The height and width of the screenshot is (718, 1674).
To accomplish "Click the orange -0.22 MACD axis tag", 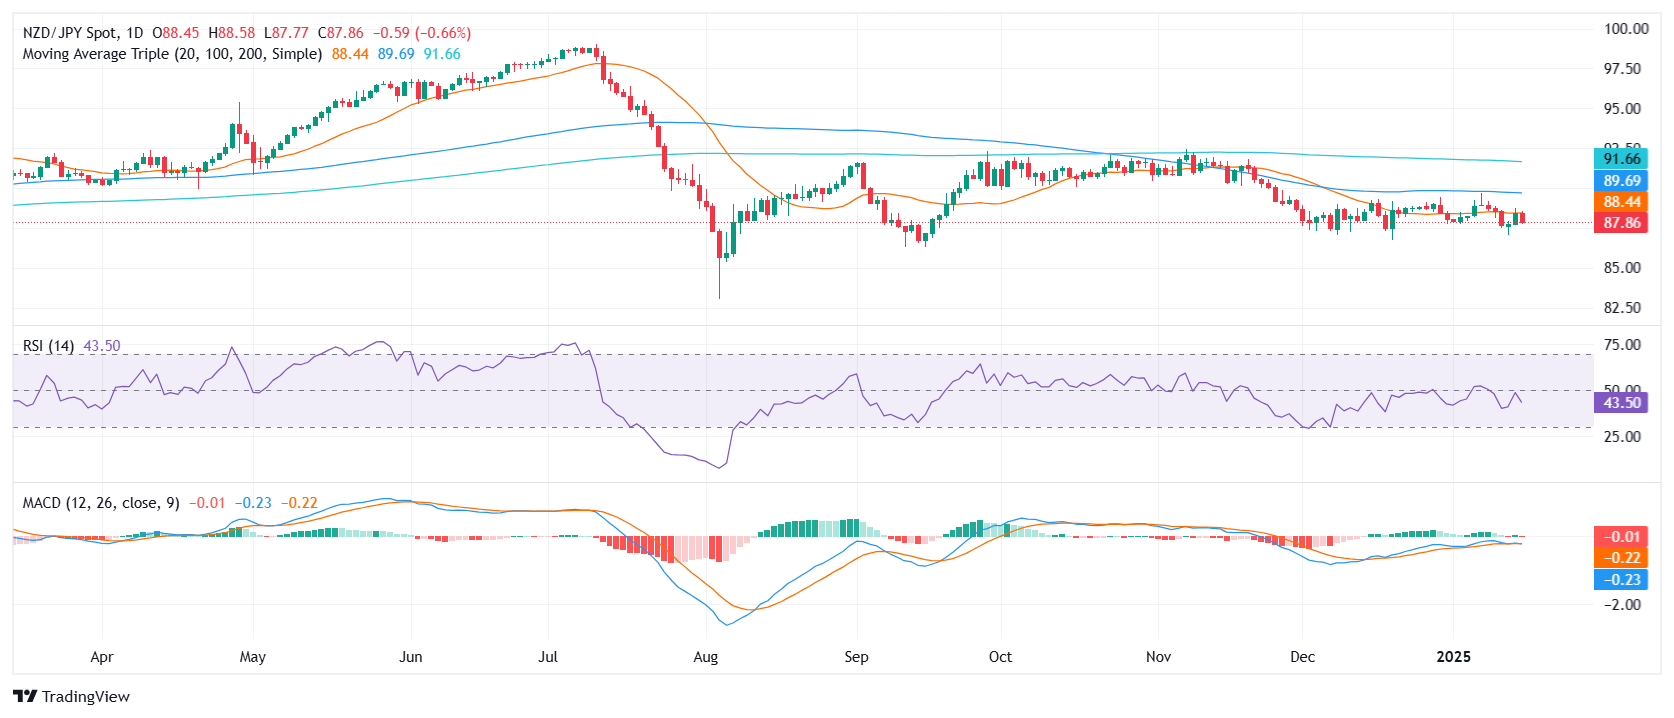I will tap(1620, 558).
